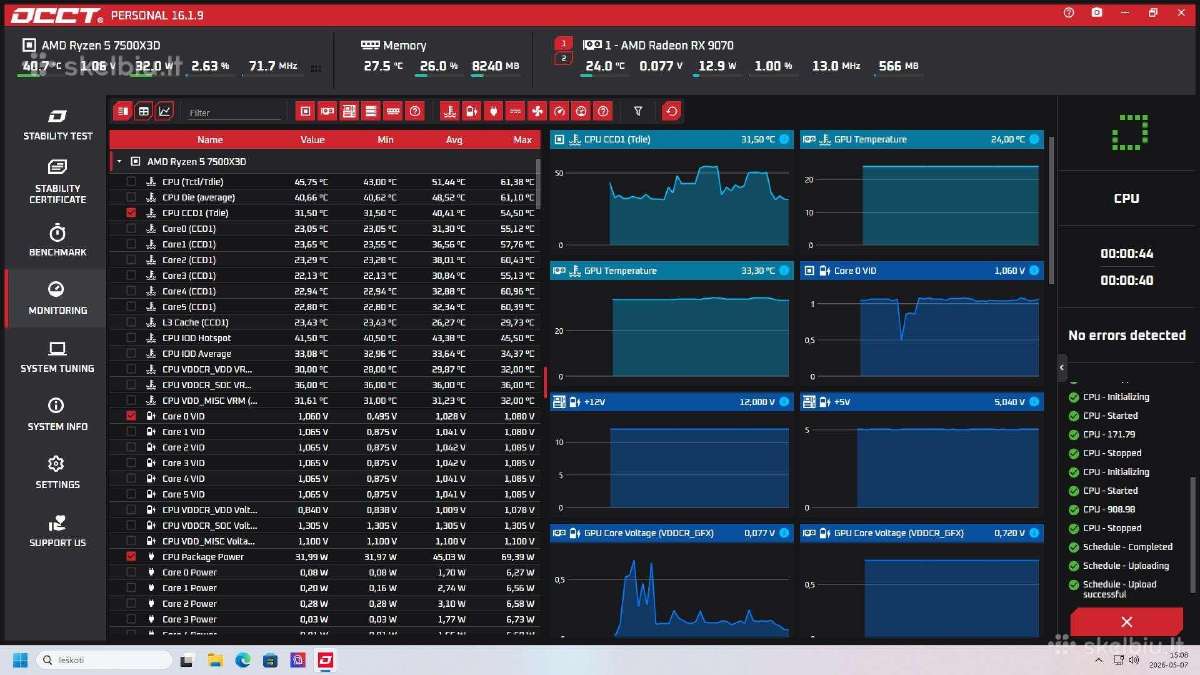Open Stability Test from the sidebar

point(58,124)
